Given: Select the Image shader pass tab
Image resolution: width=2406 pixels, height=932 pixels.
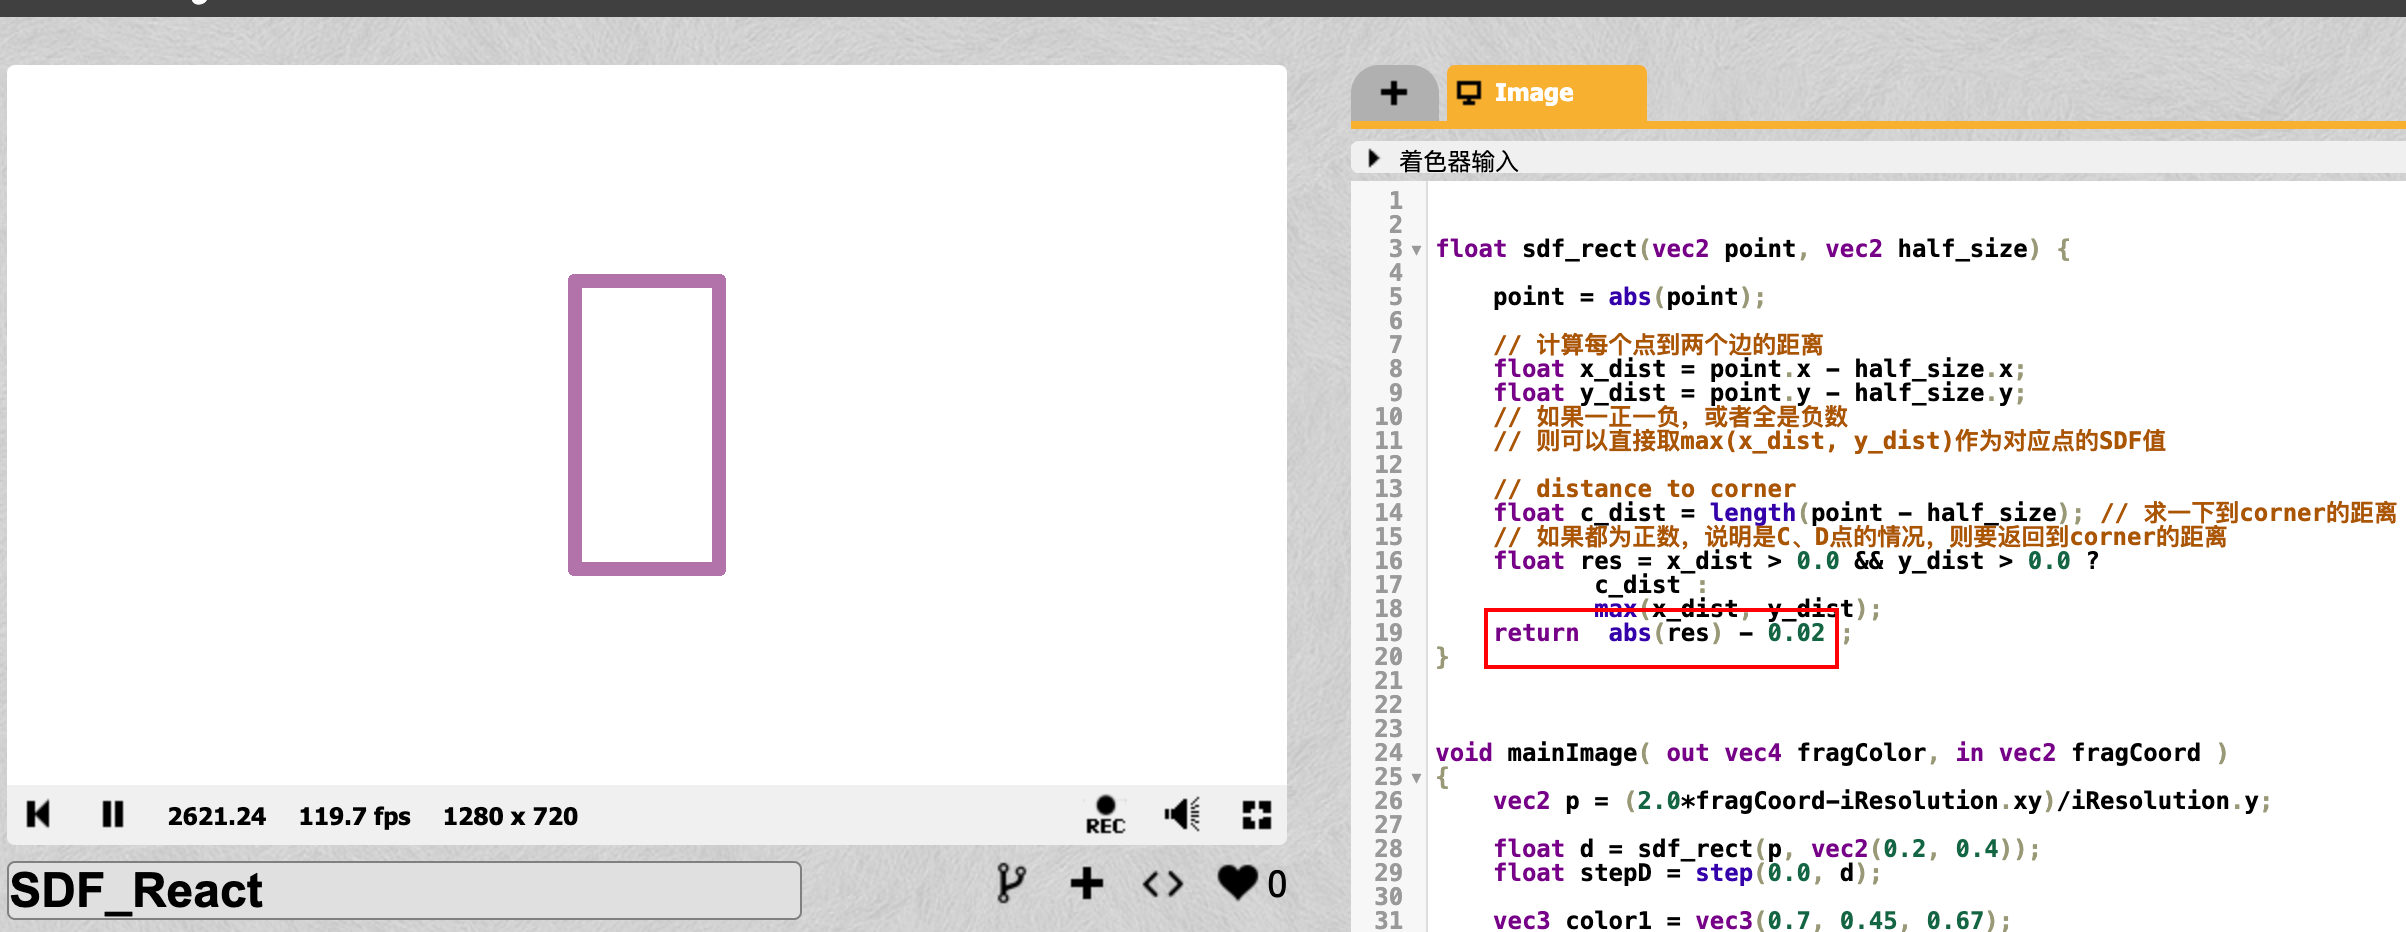Looking at the screenshot, I should [1533, 91].
